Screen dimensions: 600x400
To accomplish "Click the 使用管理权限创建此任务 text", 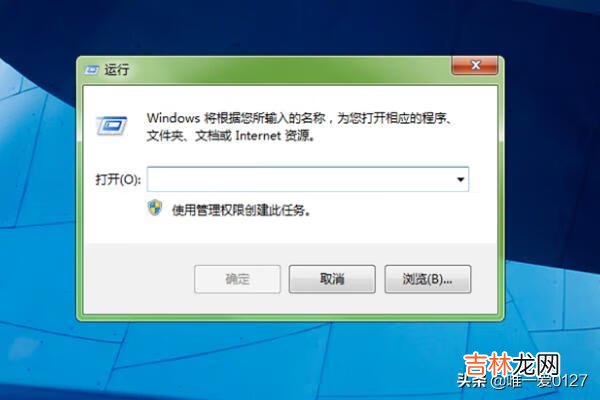I will click(x=241, y=210).
